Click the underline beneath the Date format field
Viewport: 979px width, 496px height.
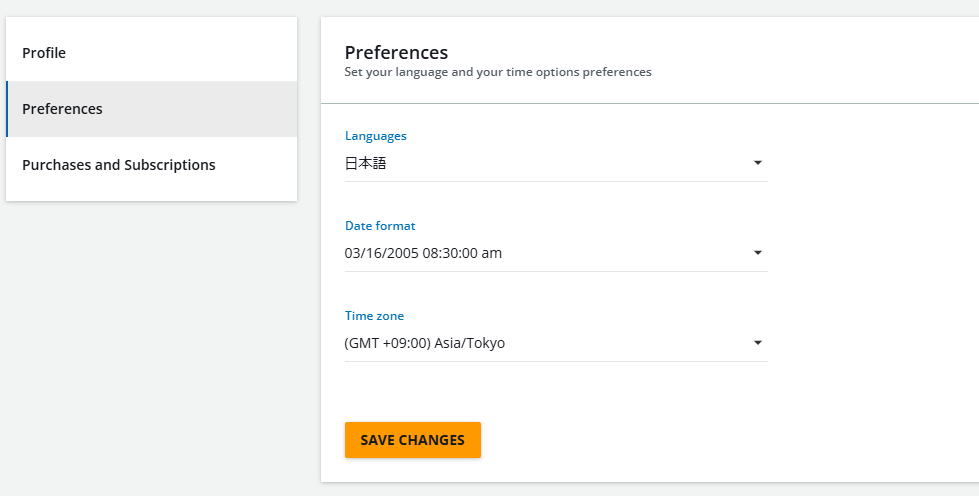556,272
